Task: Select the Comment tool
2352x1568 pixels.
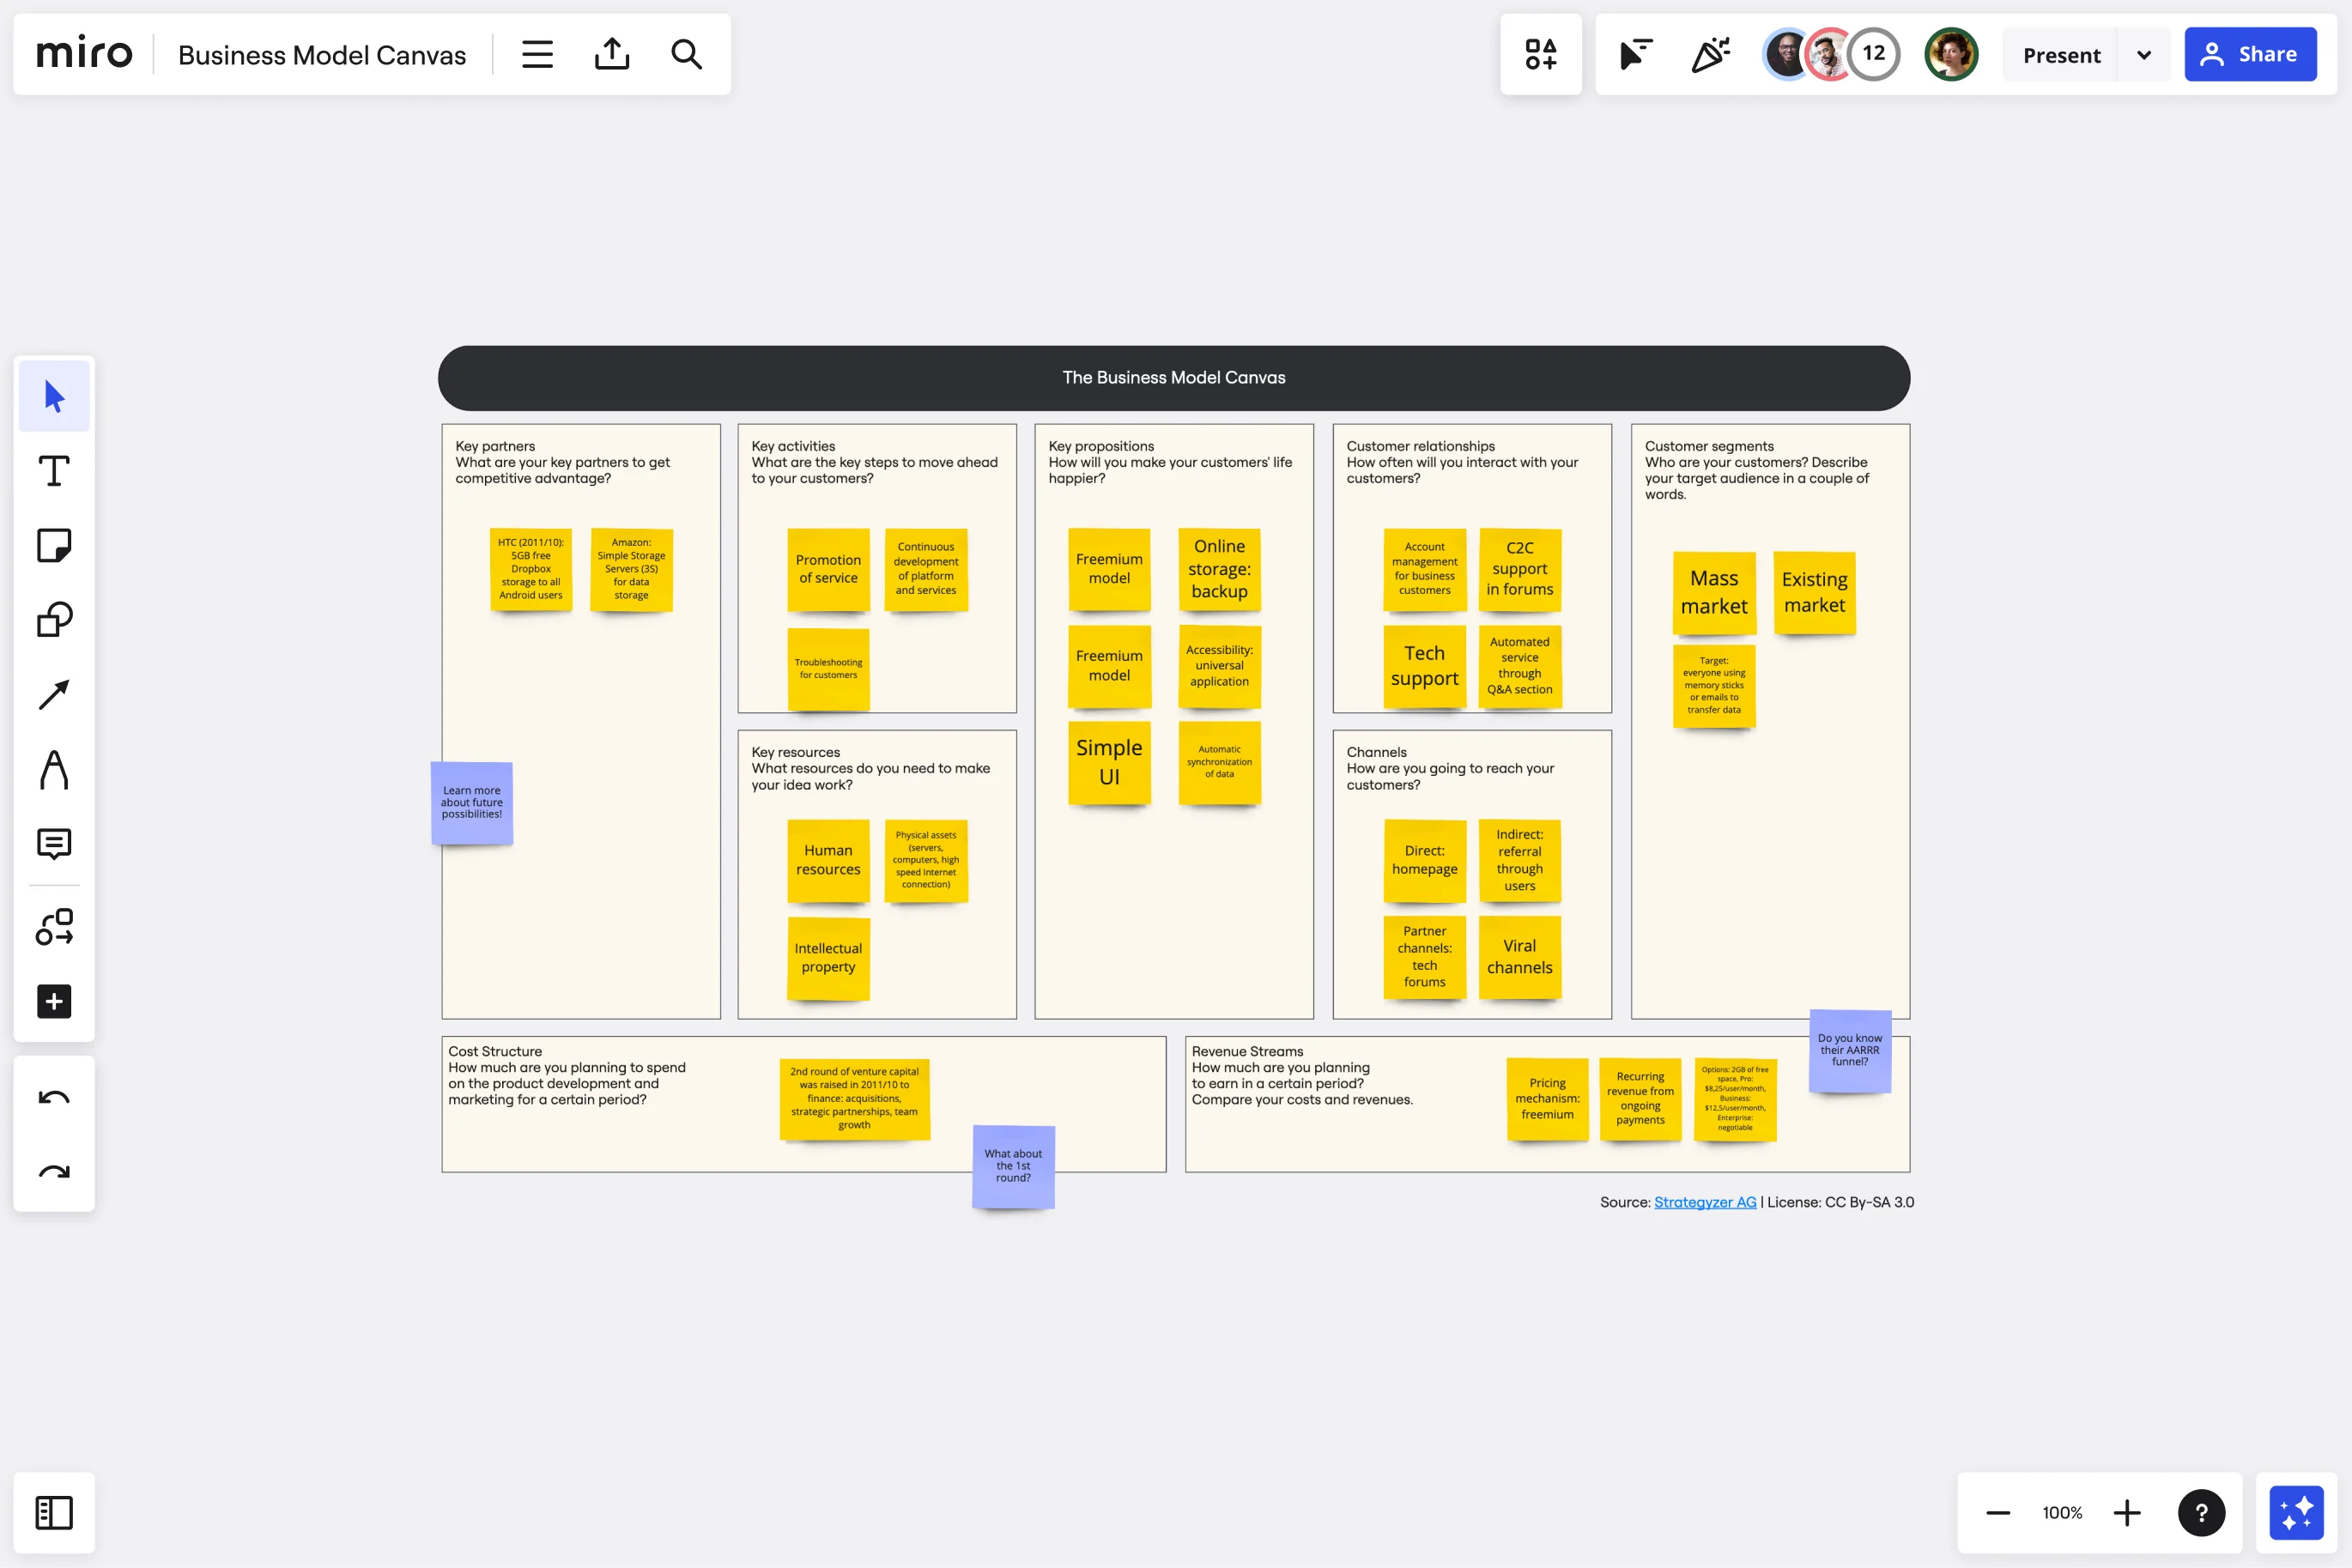Action: 54,844
